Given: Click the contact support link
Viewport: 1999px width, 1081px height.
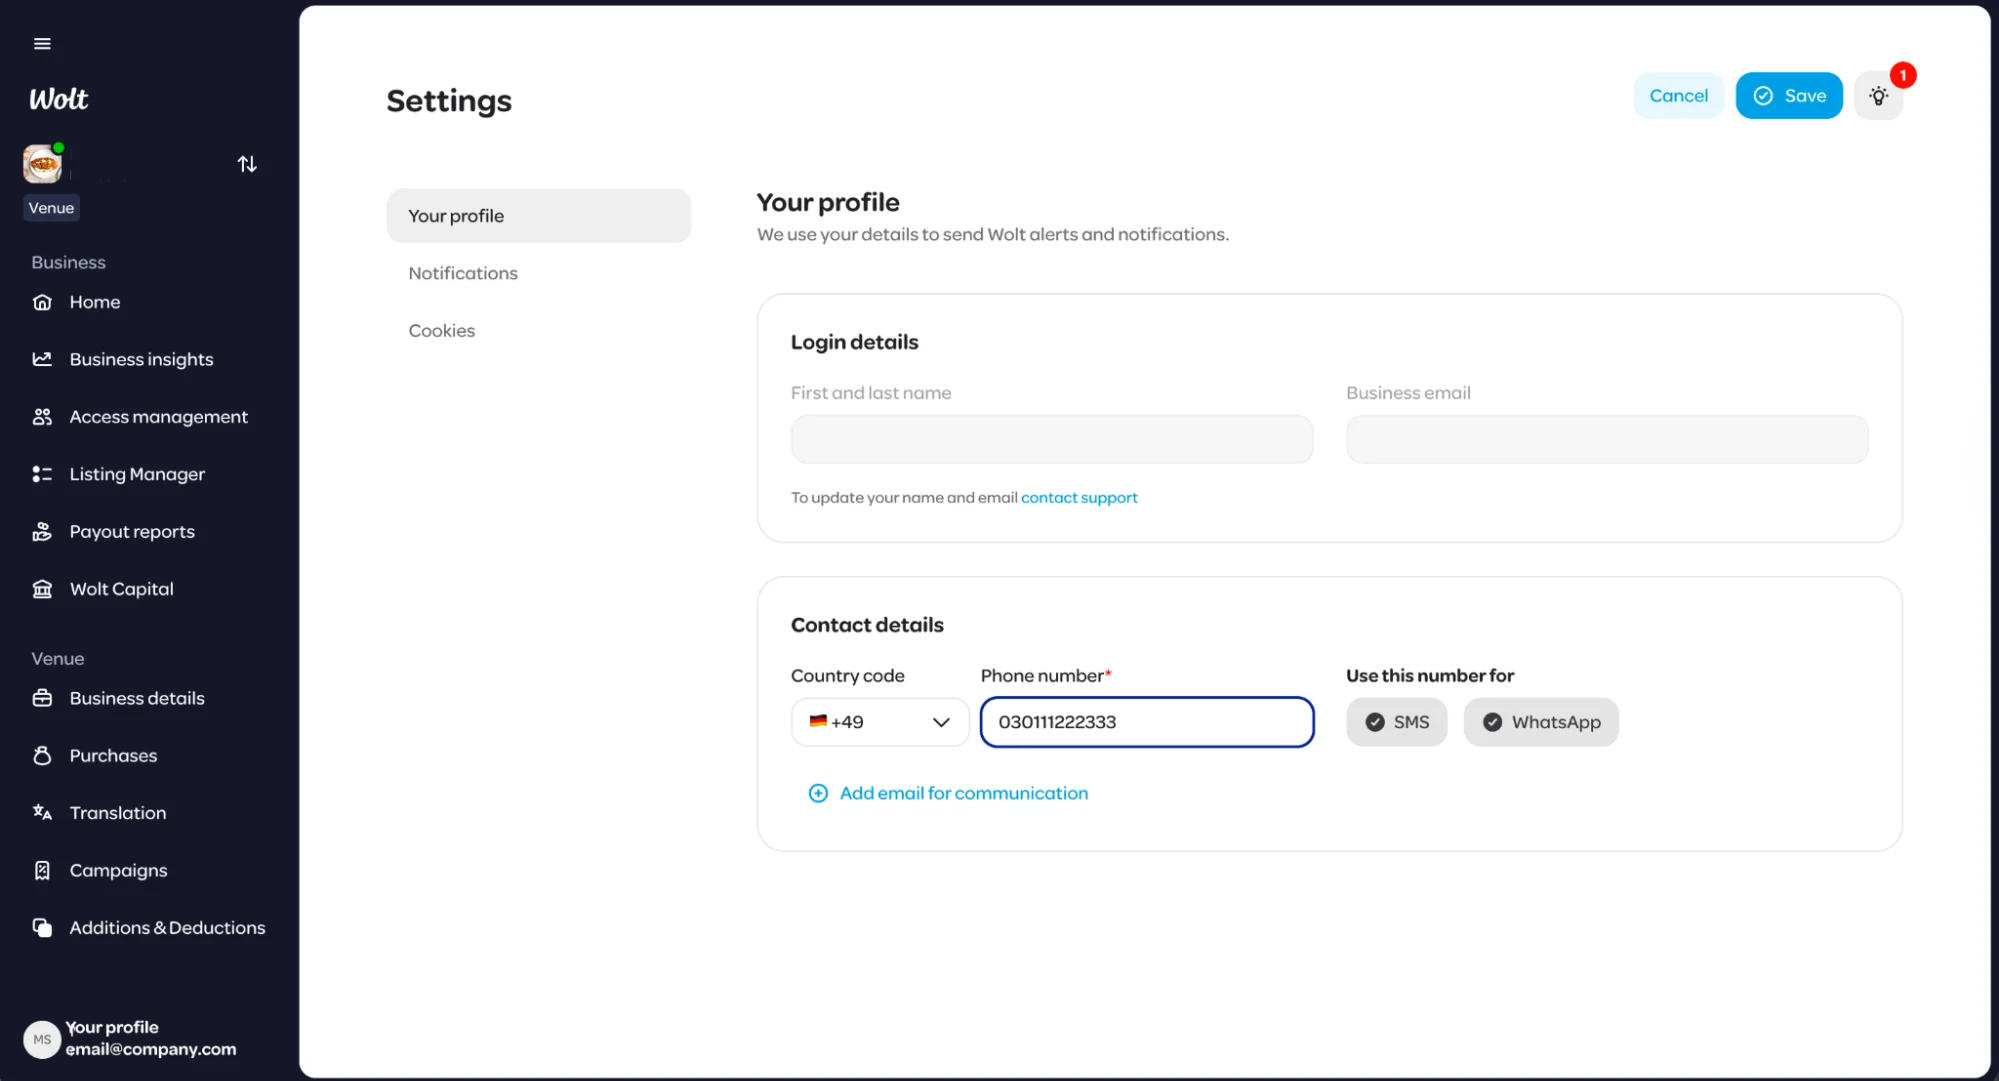Looking at the screenshot, I should click(1078, 498).
